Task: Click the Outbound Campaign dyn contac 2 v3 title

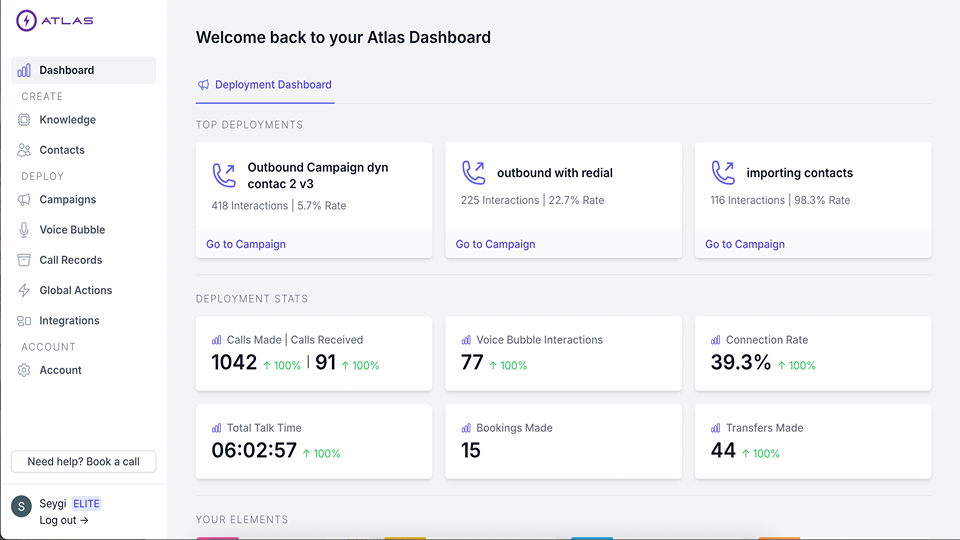Action: coord(318,176)
